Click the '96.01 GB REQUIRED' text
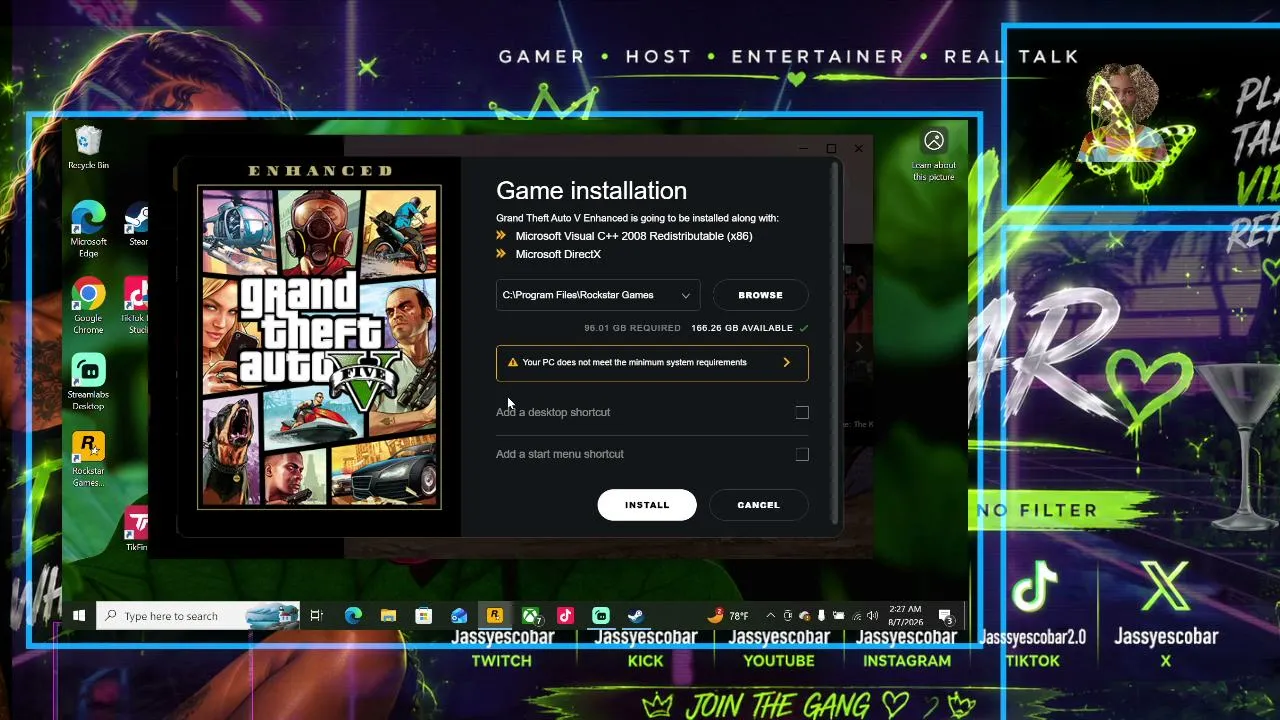Viewport: 1280px width, 720px height. click(x=632, y=328)
